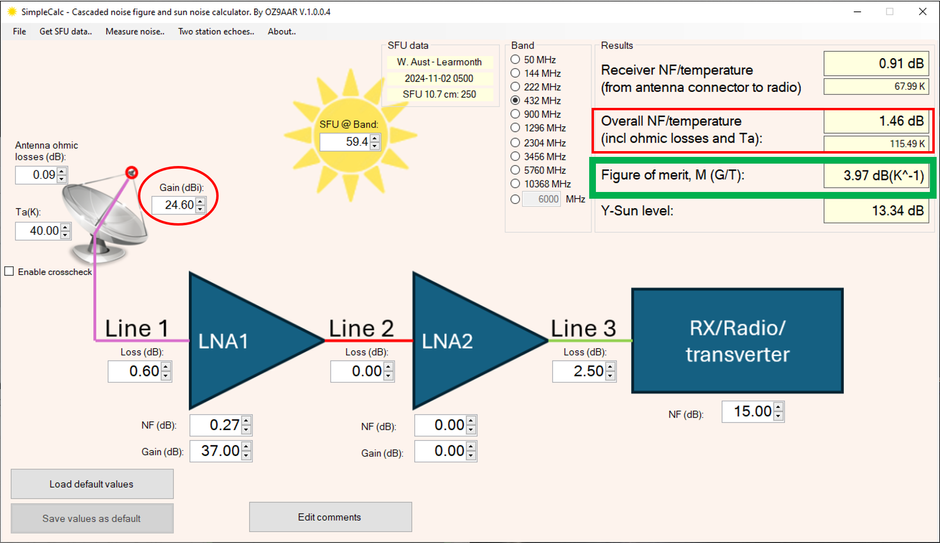Select the 2304 MHz band radio button

[x=515, y=143]
